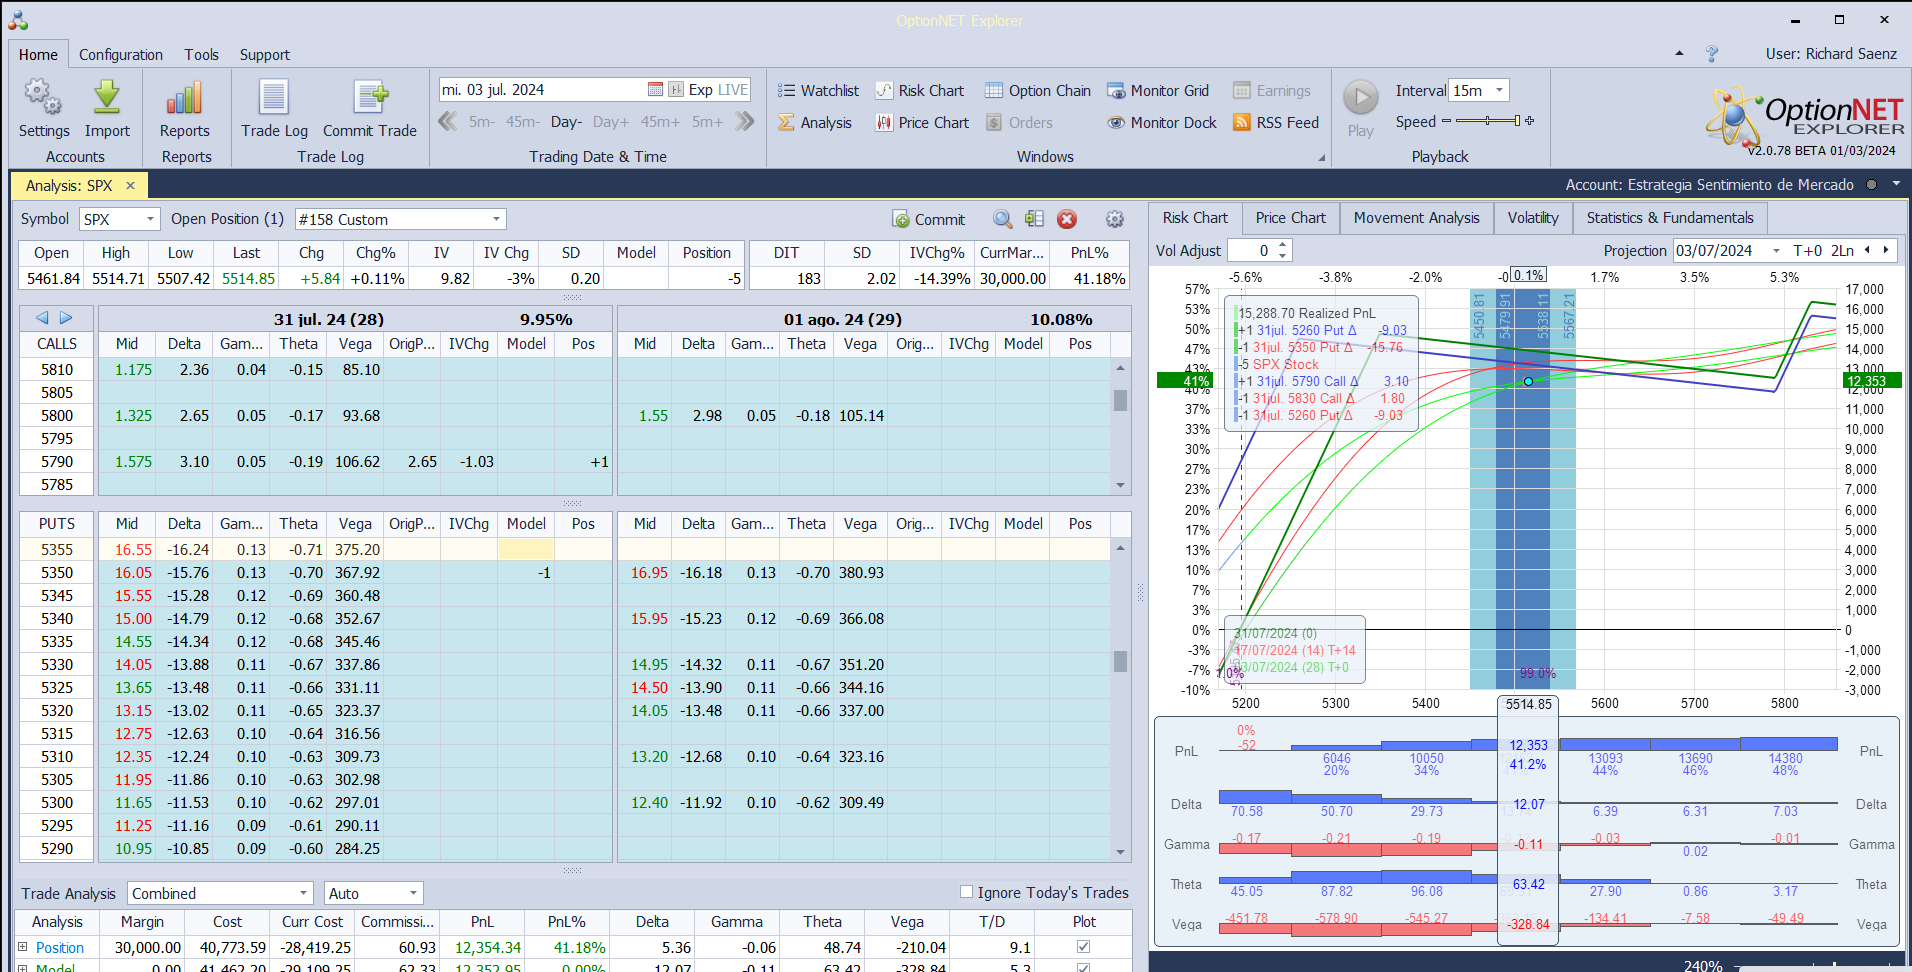Image resolution: width=1912 pixels, height=972 pixels.
Task: Switch to the Volatility tab
Action: point(1533,218)
